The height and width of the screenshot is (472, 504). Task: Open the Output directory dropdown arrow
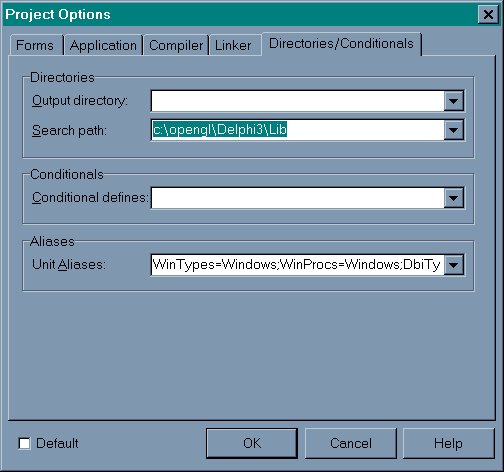[454, 101]
